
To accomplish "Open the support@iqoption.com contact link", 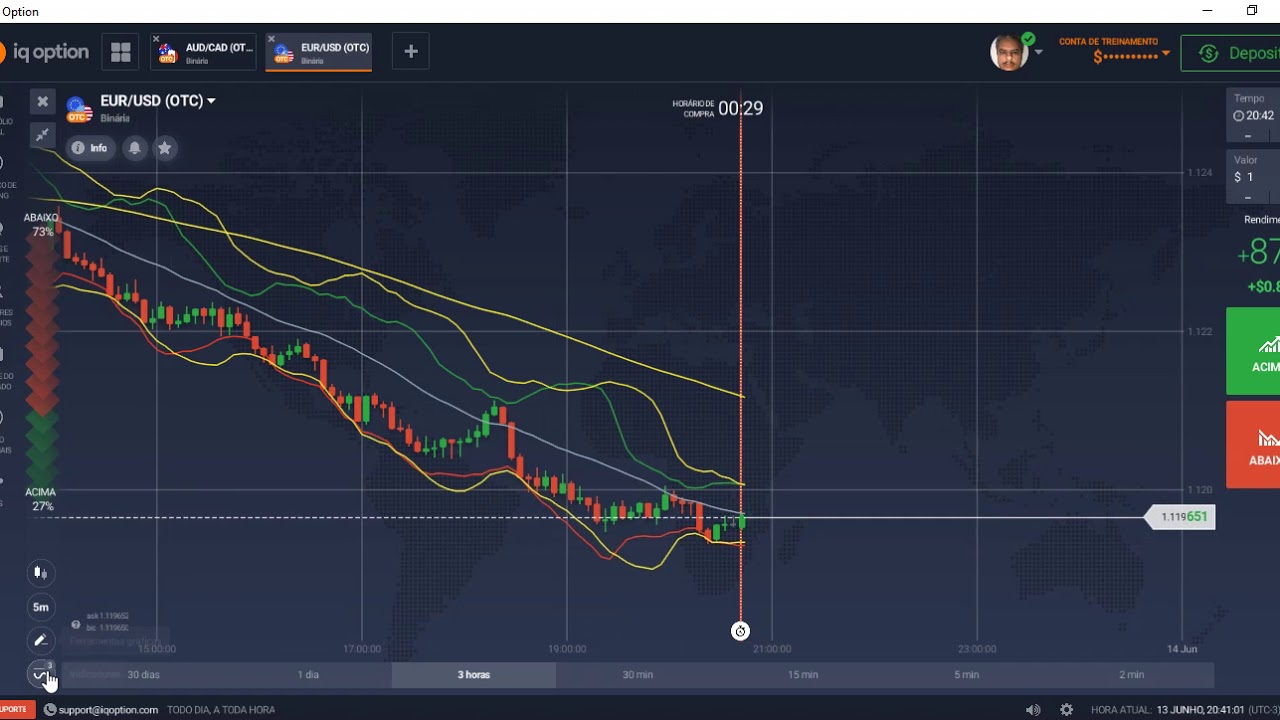I will point(101,710).
